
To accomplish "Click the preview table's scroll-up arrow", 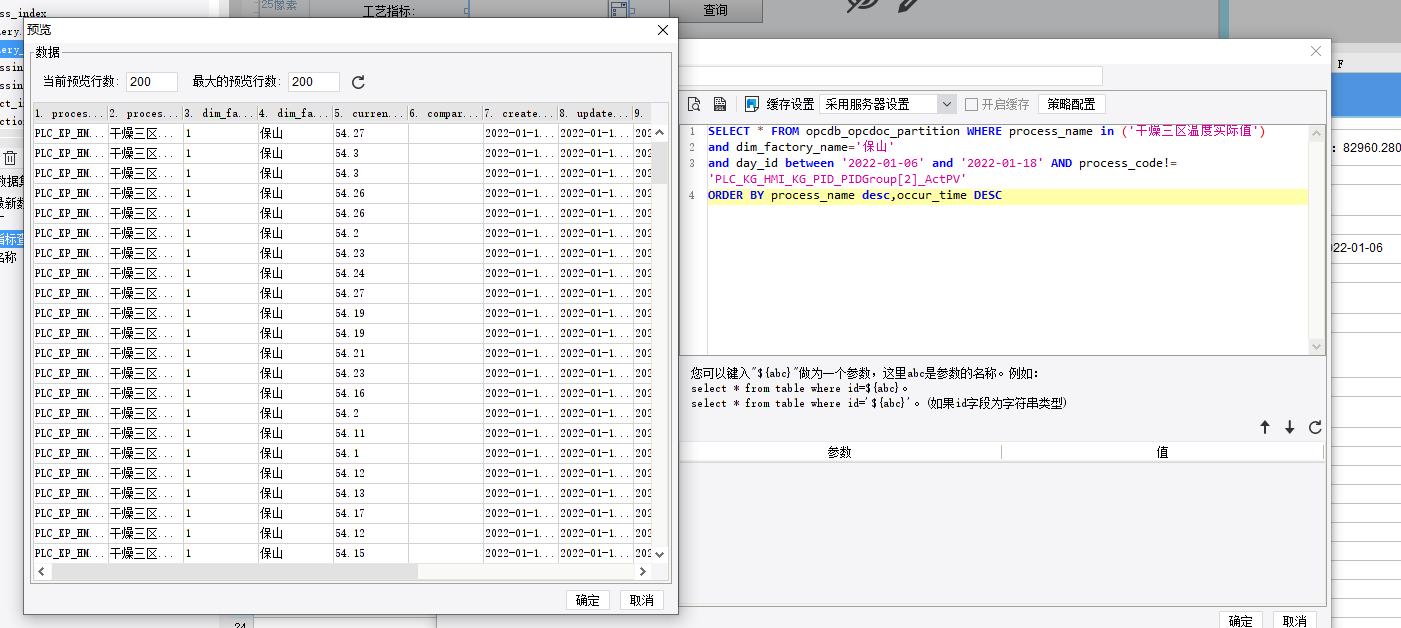I will 659,131.
